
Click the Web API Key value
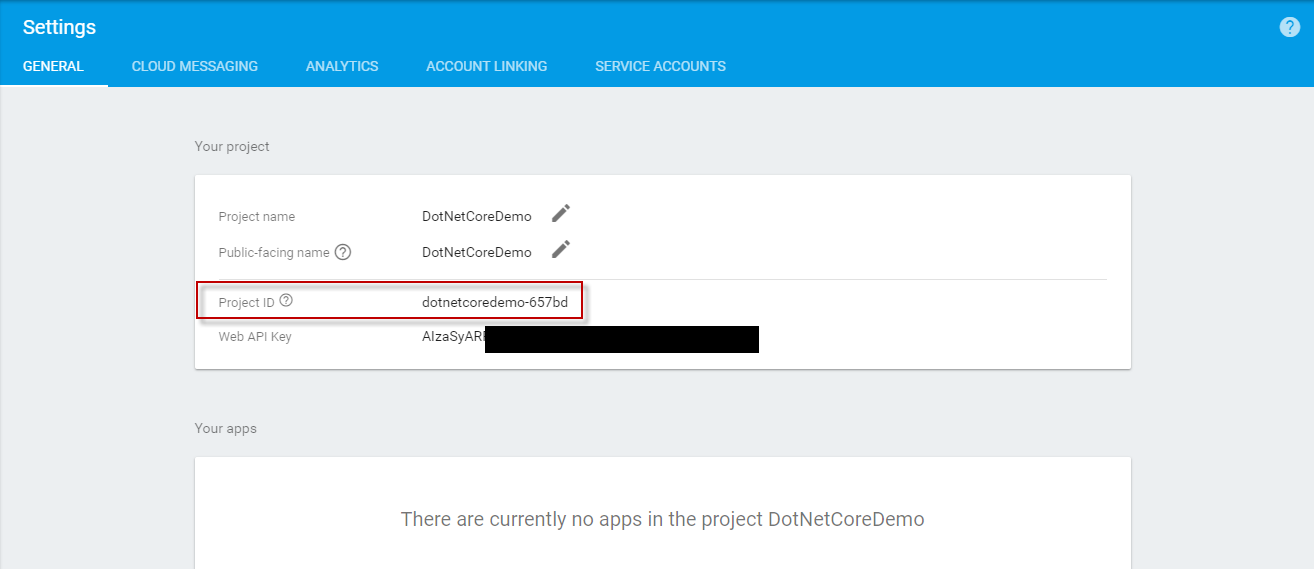(x=590, y=338)
